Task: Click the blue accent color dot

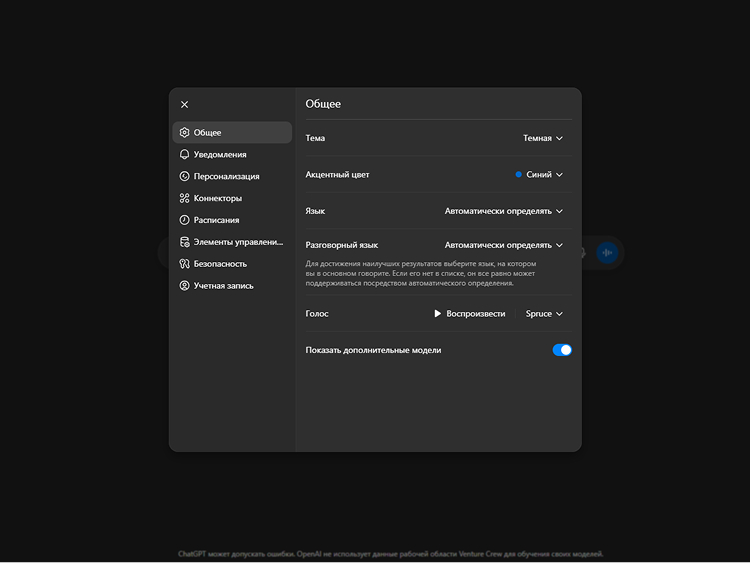Action: pyautogui.click(x=518, y=175)
